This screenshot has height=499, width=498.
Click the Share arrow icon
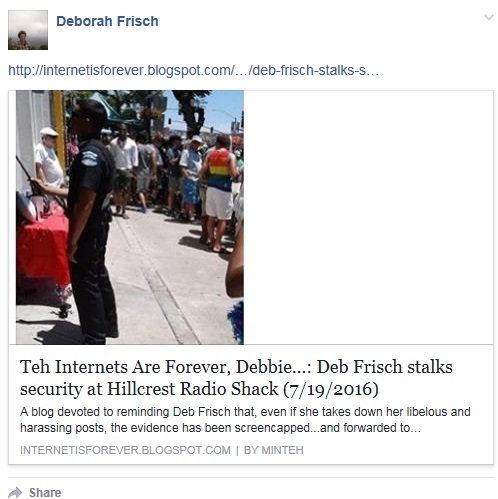click(x=15, y=492)
